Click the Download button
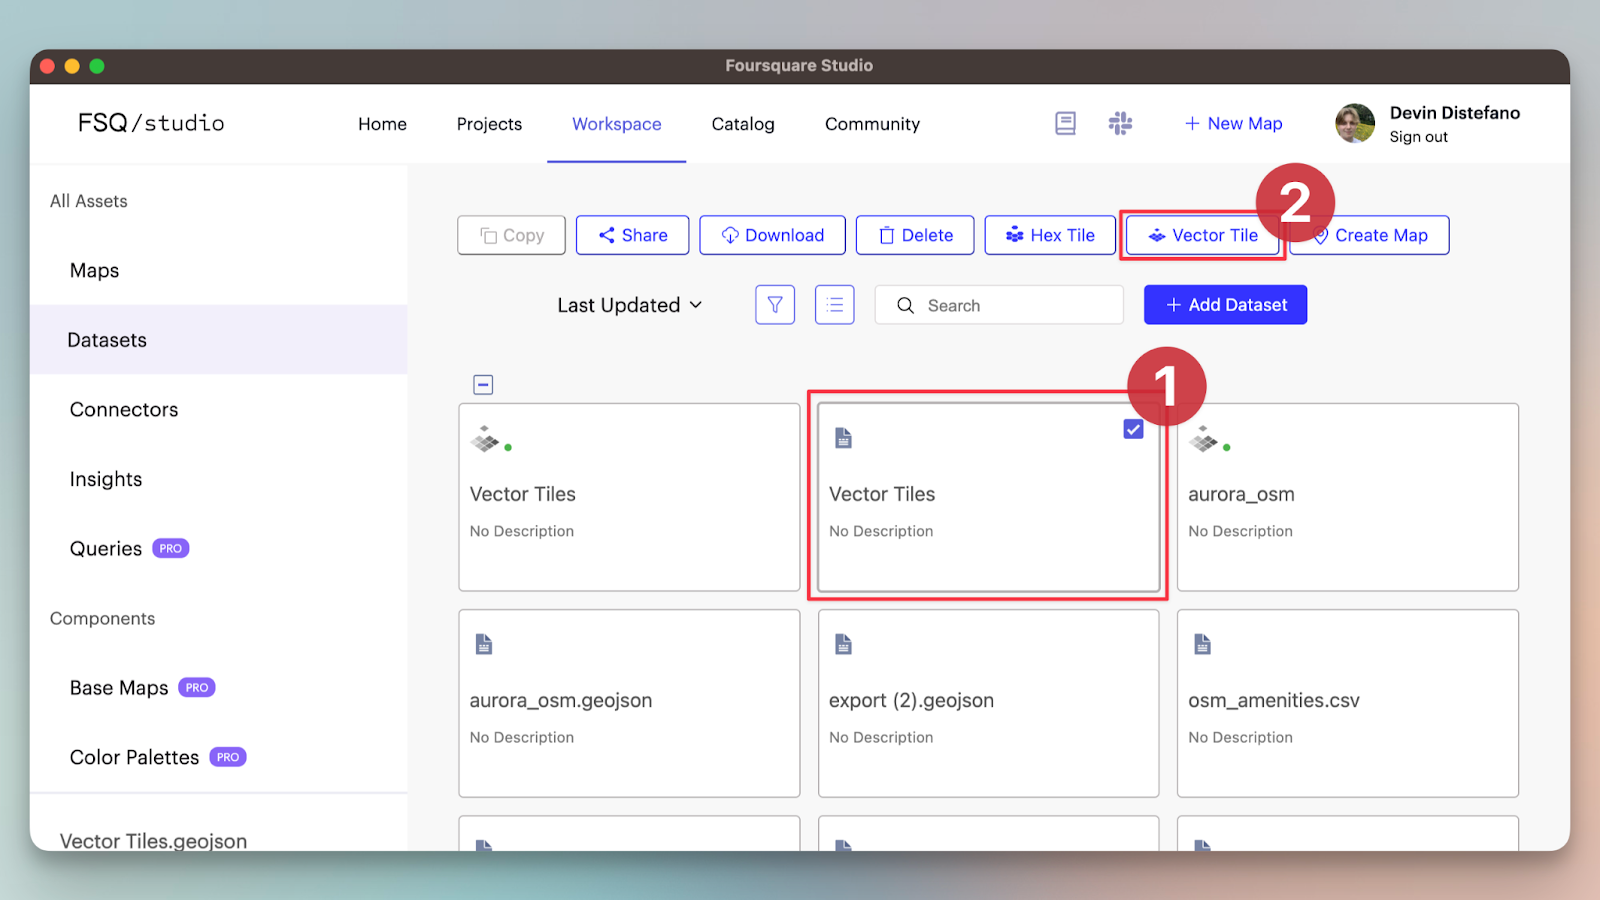Screen dimensions: 1600x900 coord(772,235)
